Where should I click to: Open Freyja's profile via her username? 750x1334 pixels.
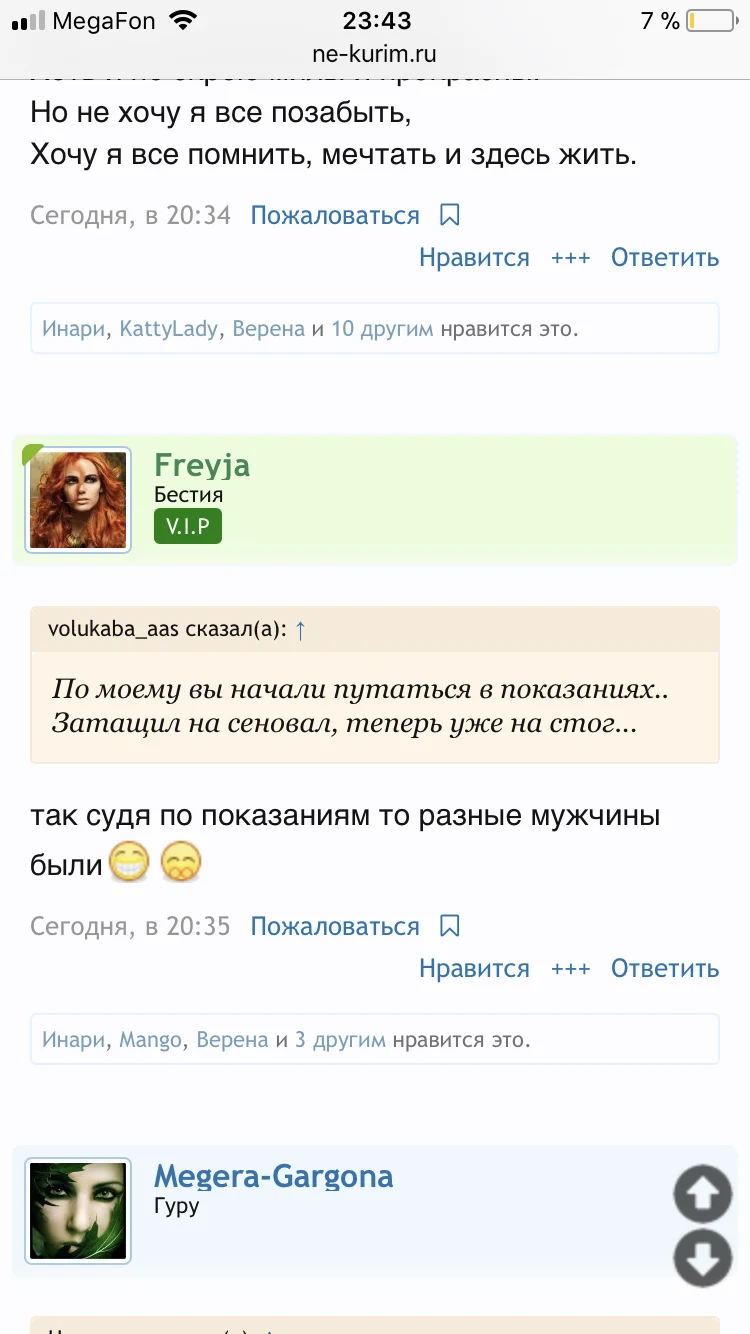[x=202, y=464]
